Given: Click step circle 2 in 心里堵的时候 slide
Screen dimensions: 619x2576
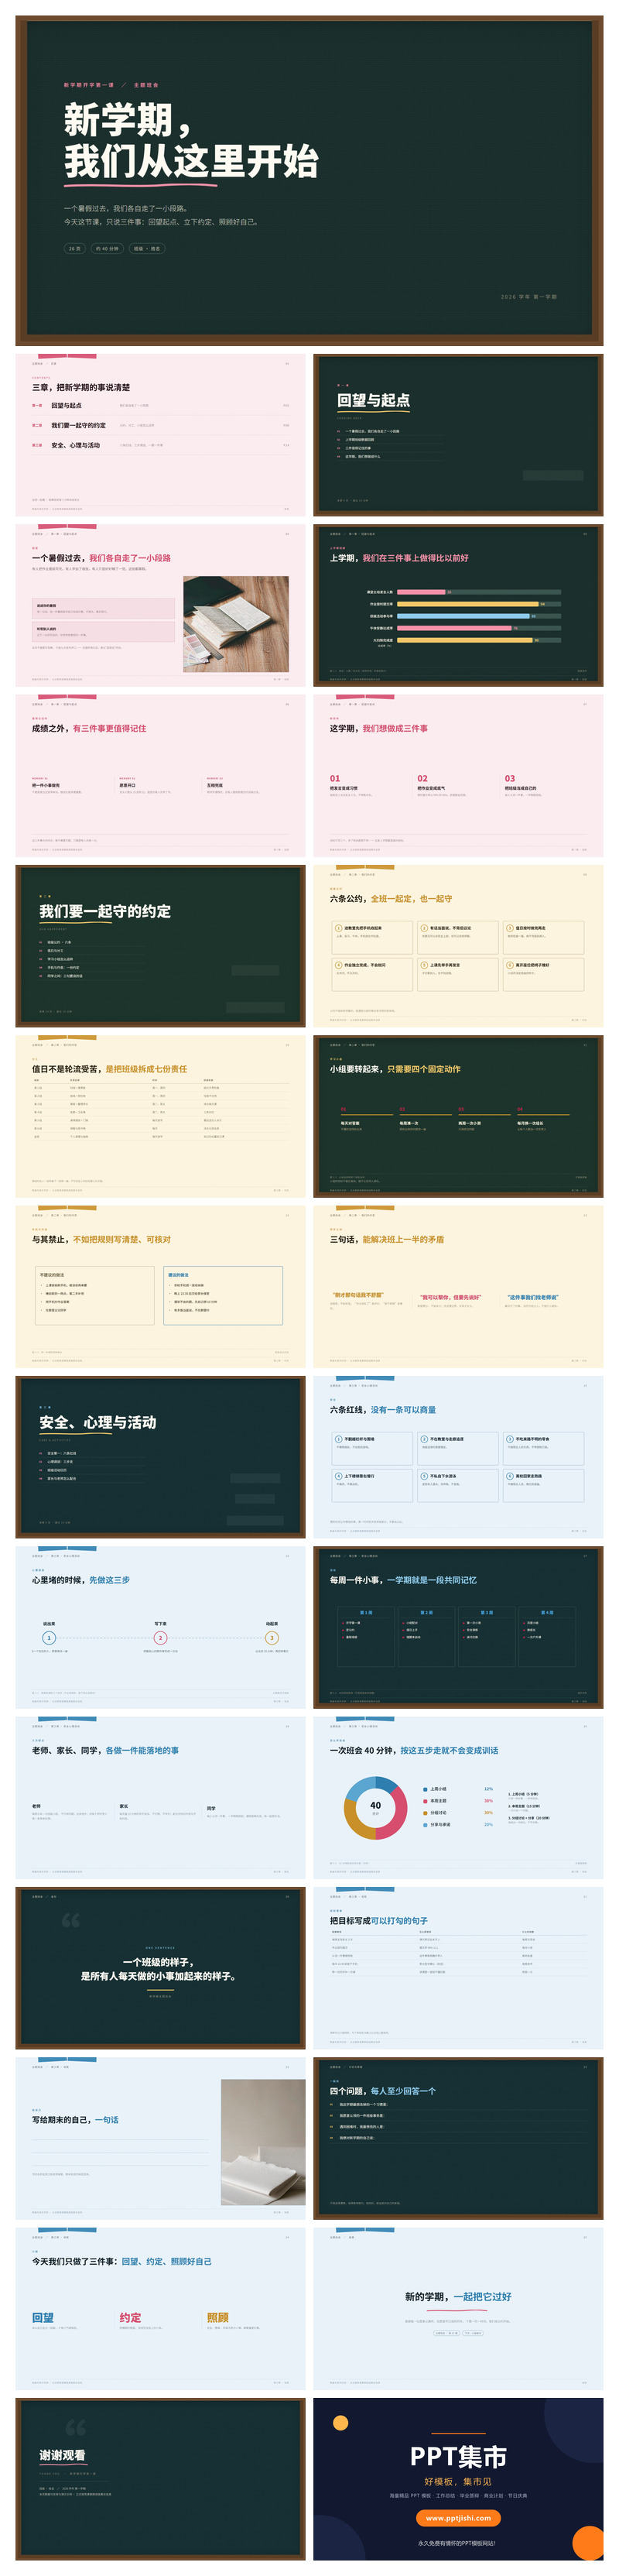Looking at the screenshot, I should pos(160,1638).
